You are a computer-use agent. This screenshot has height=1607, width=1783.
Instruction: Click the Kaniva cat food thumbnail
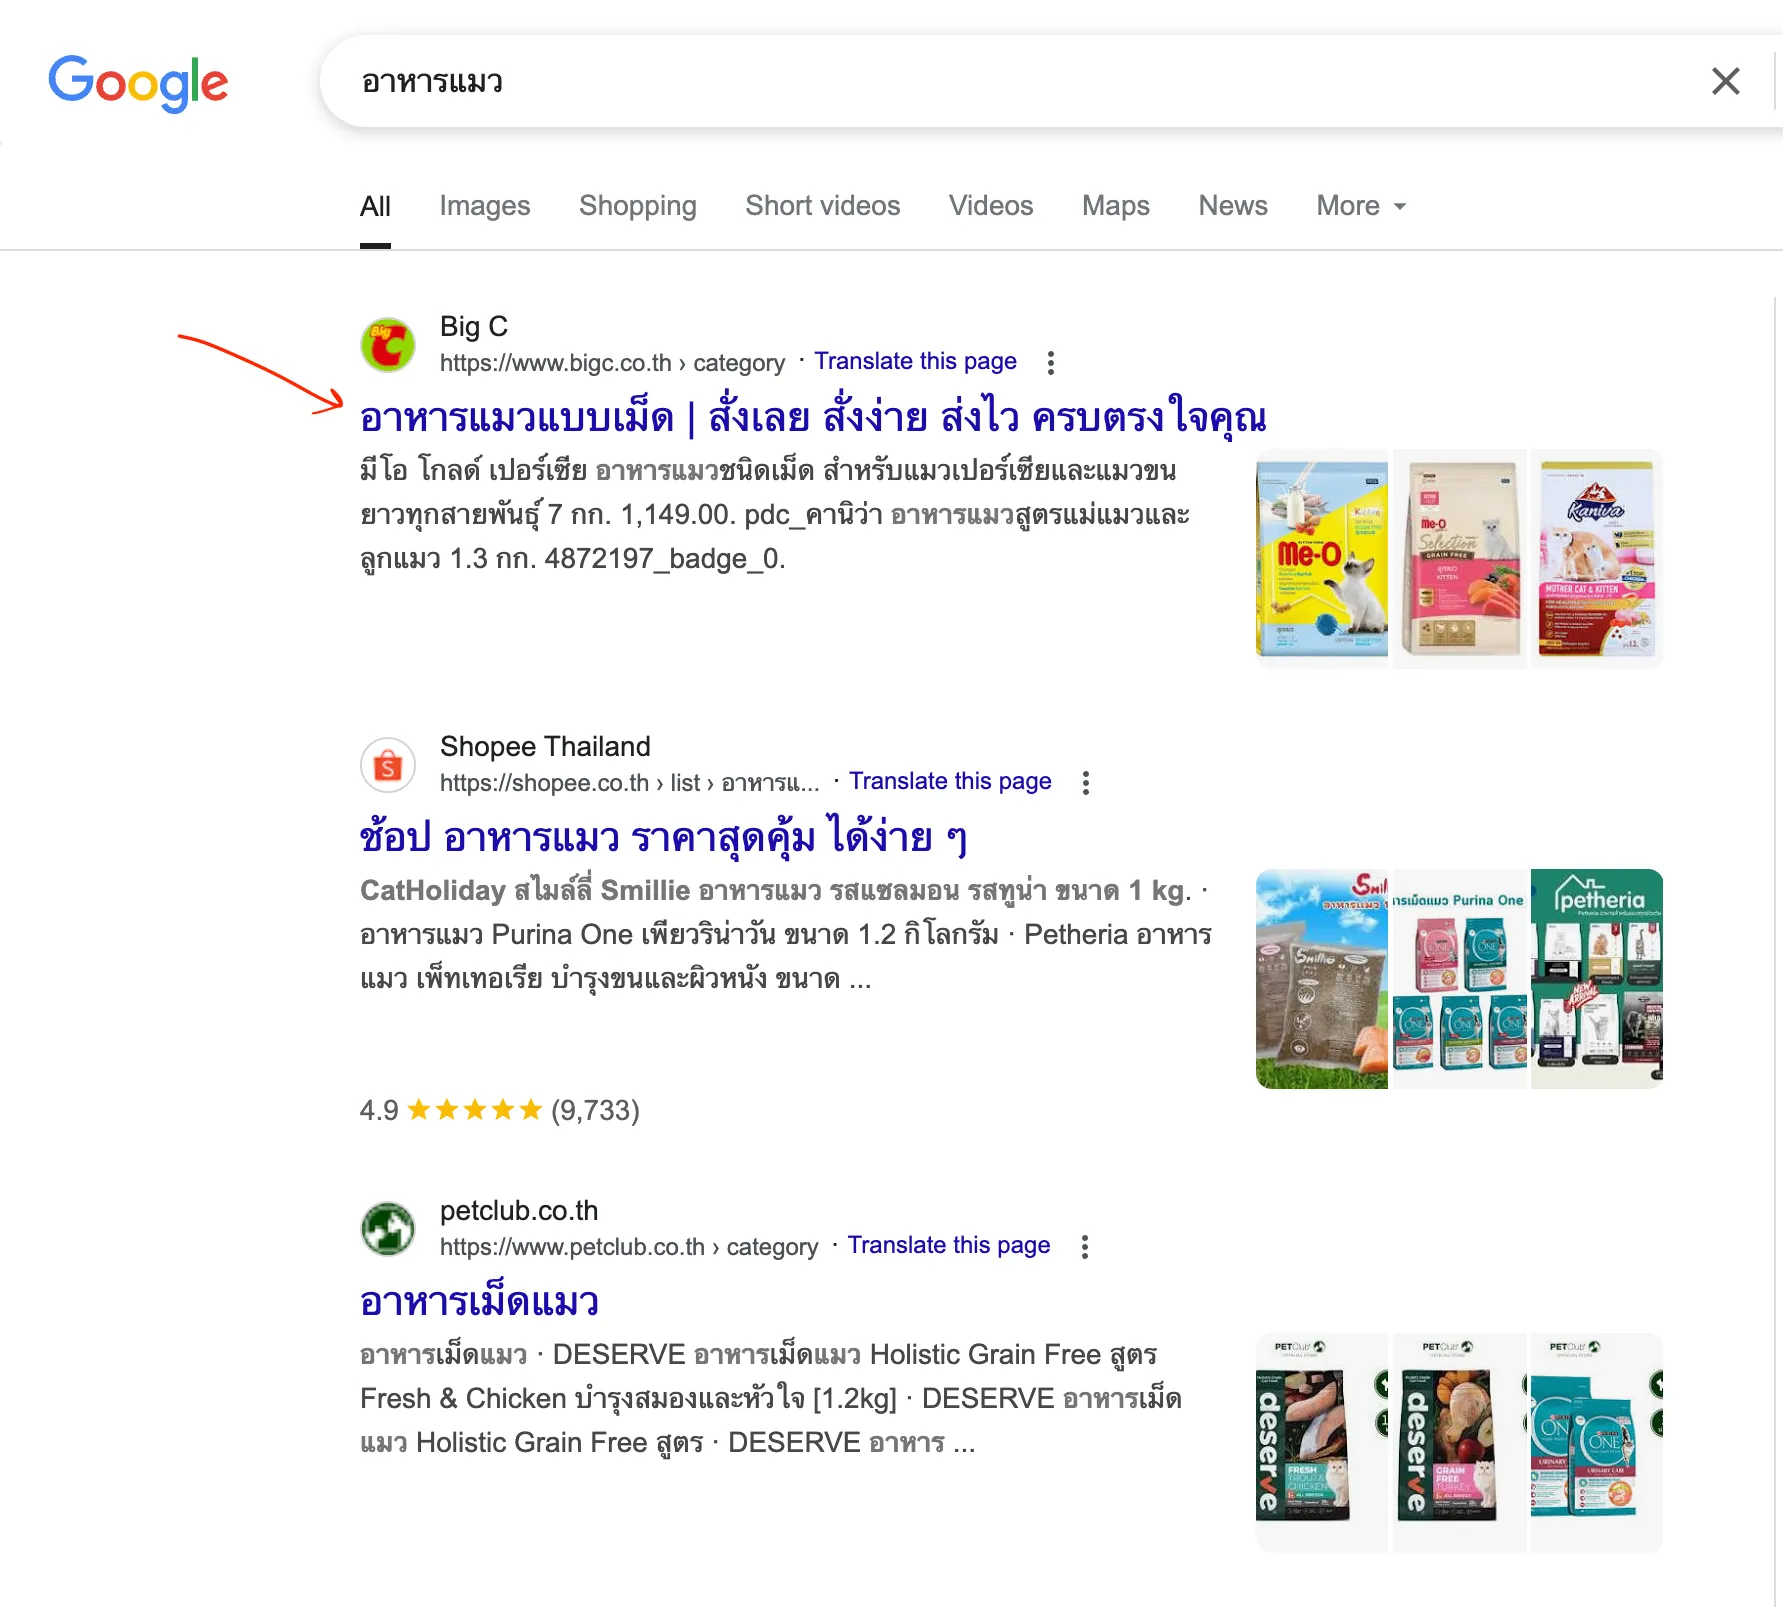click(1597, 558)
